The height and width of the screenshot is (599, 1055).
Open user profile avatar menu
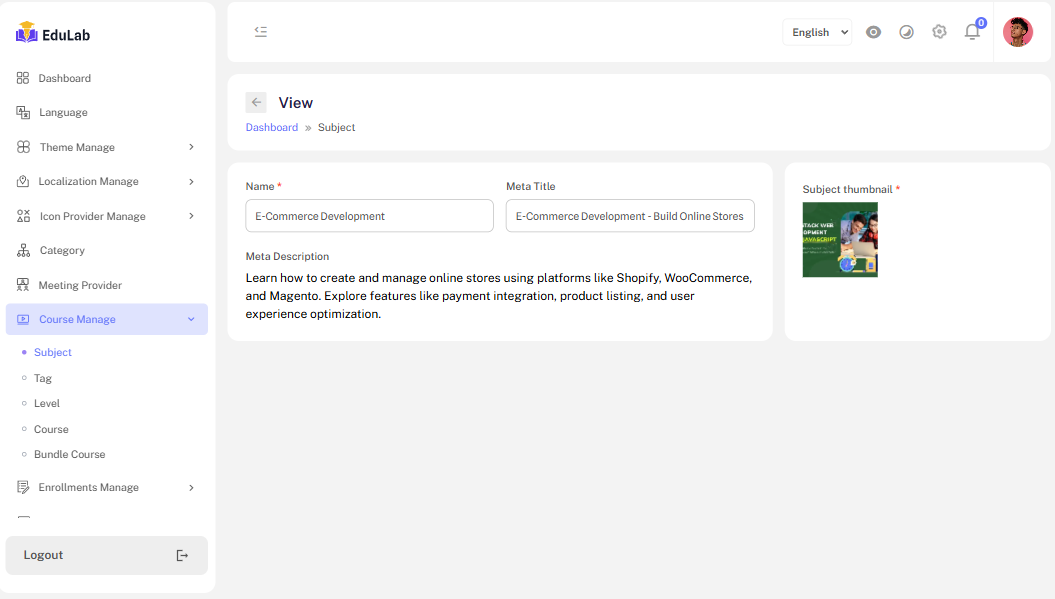click(1017, 32)
